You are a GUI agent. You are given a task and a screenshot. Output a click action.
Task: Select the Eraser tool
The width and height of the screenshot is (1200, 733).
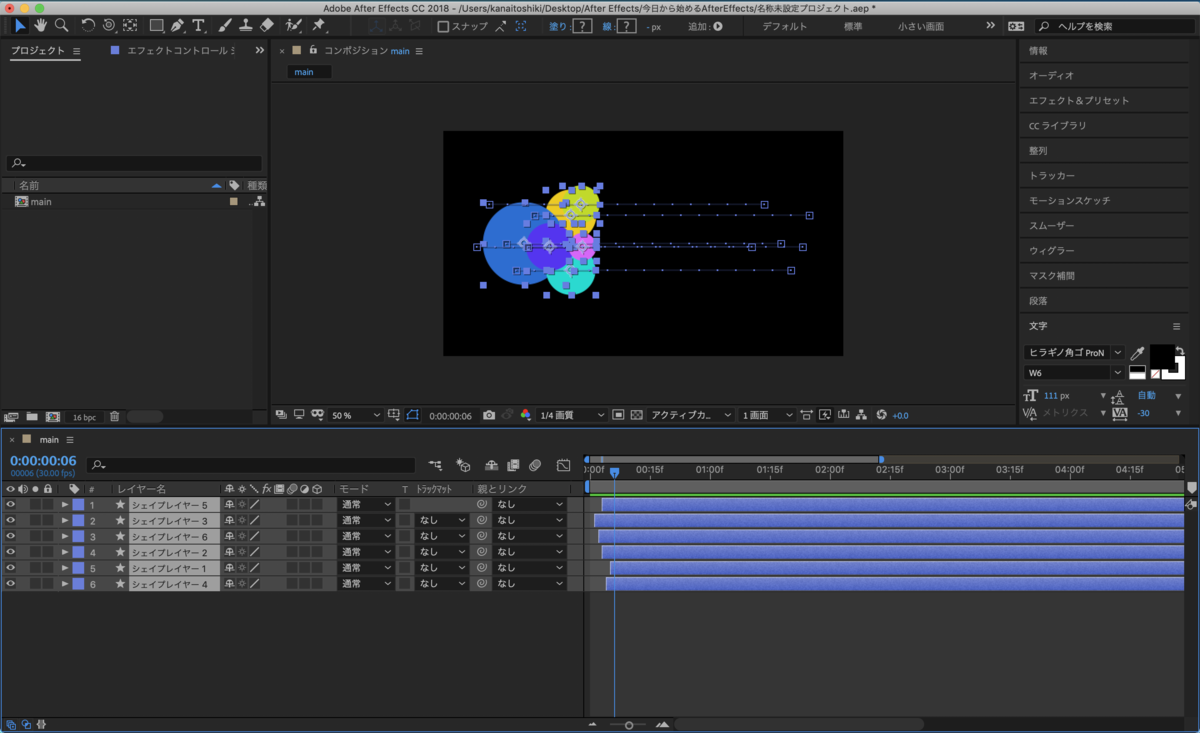click(266, 25)
